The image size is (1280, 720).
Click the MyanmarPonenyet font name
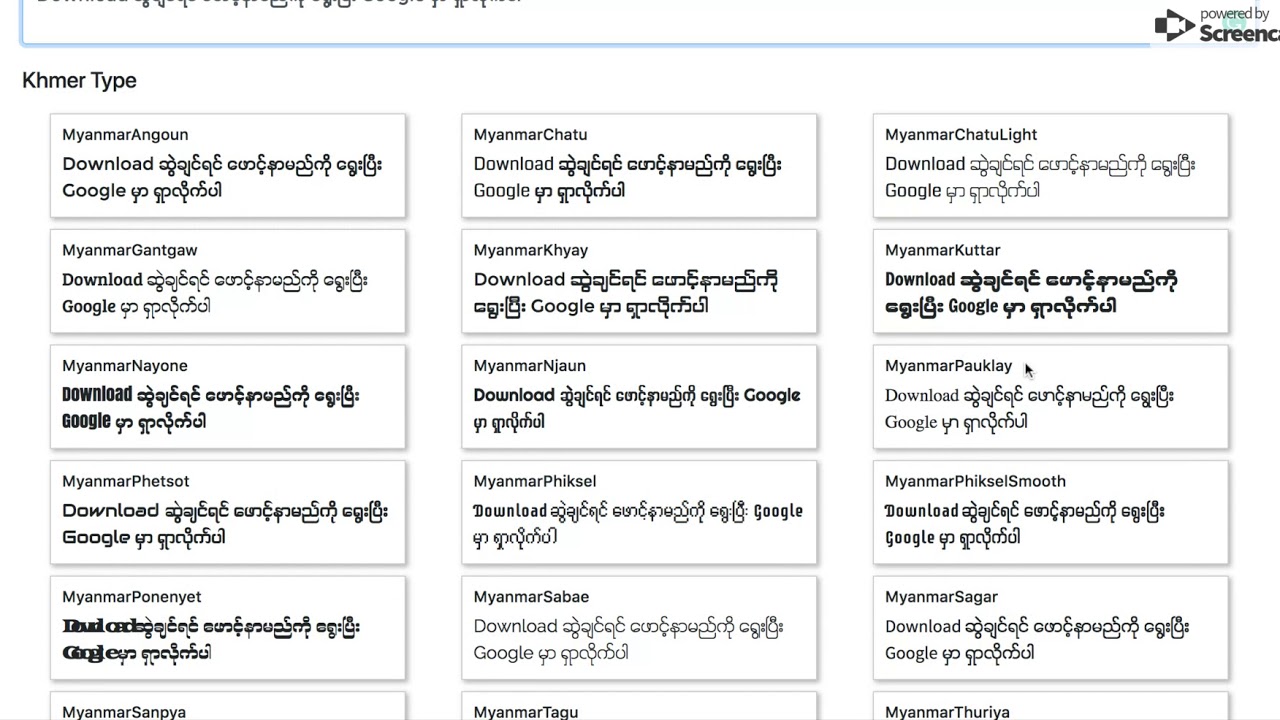click(132, 597)
